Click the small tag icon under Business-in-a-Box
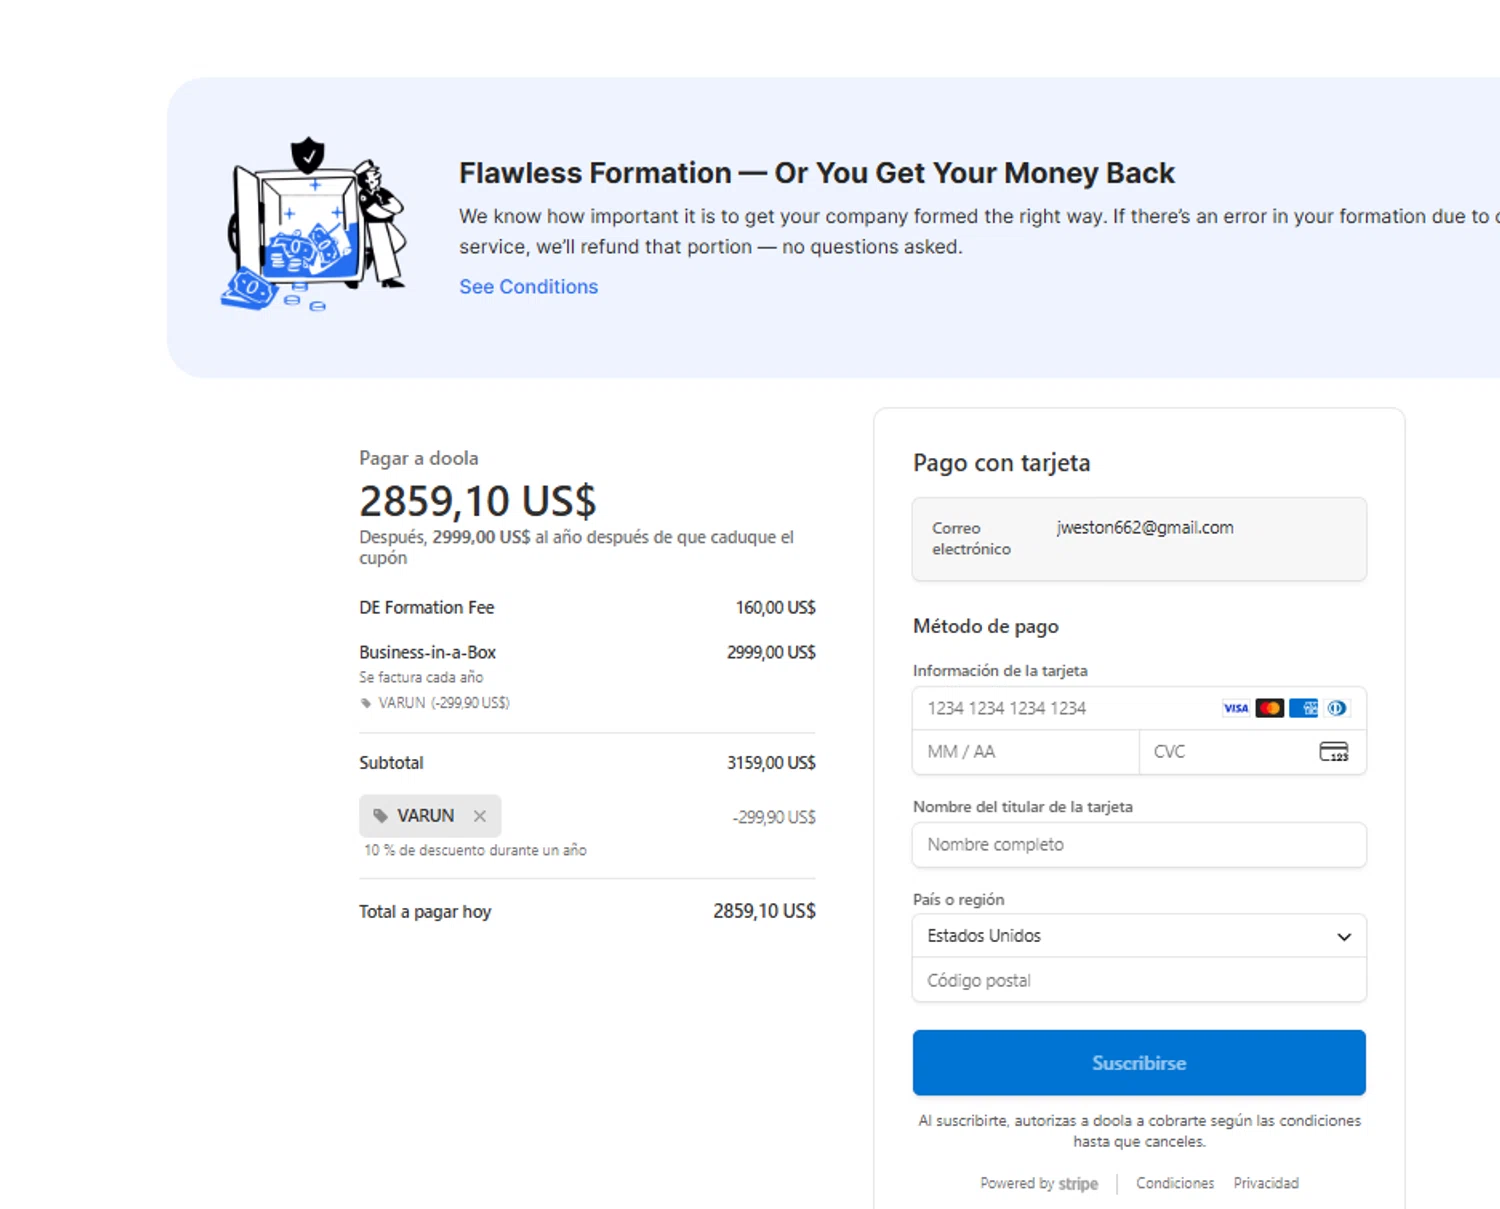 366,703
